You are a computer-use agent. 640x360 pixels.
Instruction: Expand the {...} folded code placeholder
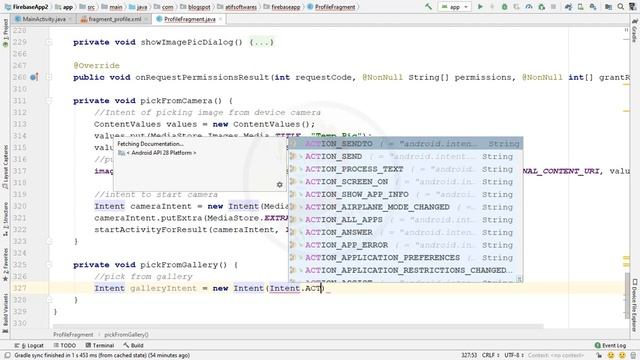262,42
